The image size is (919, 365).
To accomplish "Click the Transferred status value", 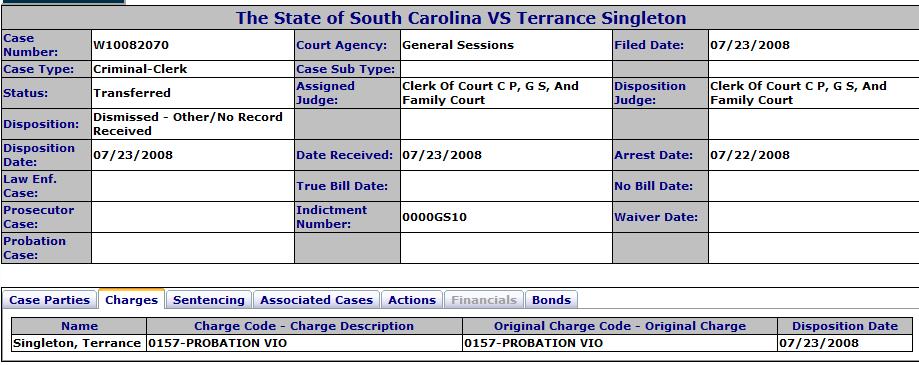I will (x=132, y=93).
